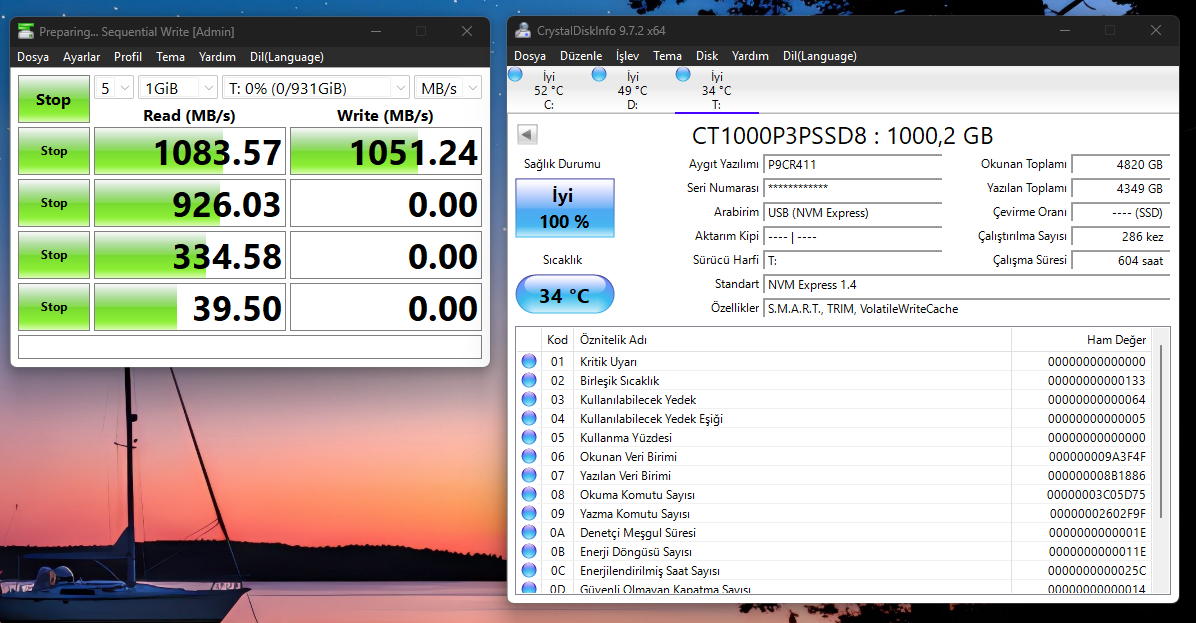The width and height of the screenshot is (1196, 623).
Task: Click the Kod column header
Action: [x=558, y=339]
